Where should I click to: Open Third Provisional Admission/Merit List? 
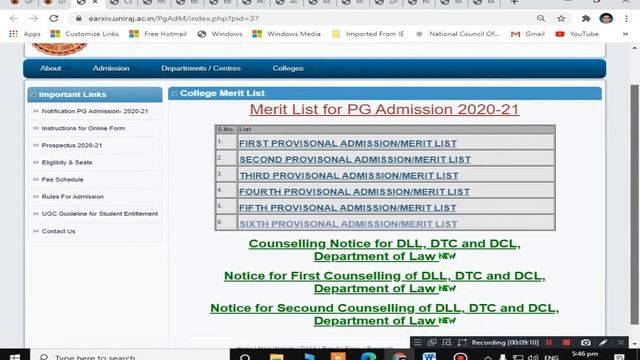[349, 176]
